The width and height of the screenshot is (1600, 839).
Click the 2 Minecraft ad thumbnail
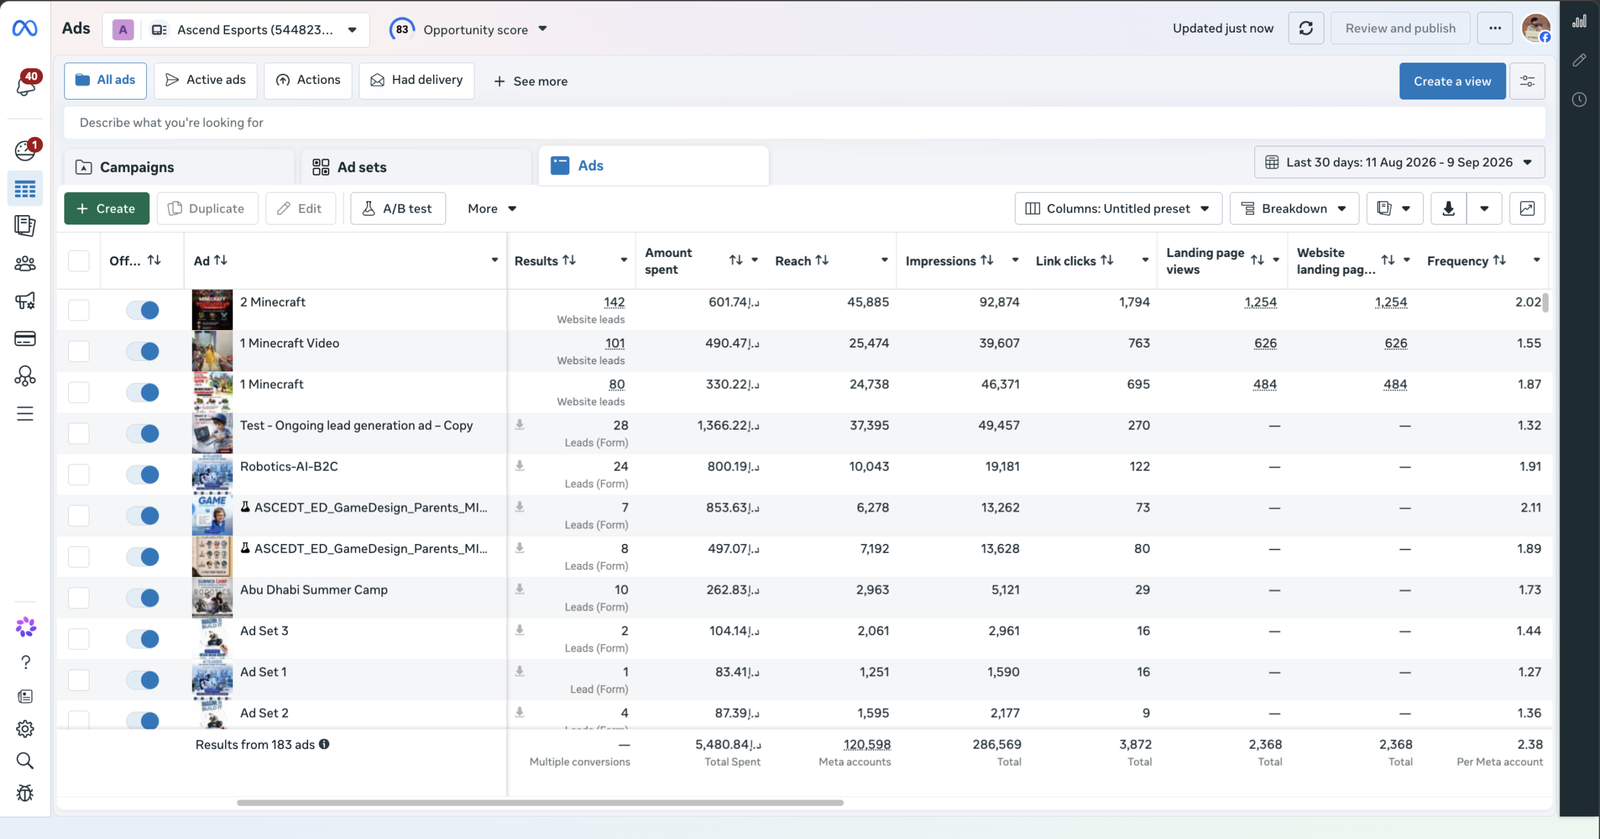[x=212, y=310]
